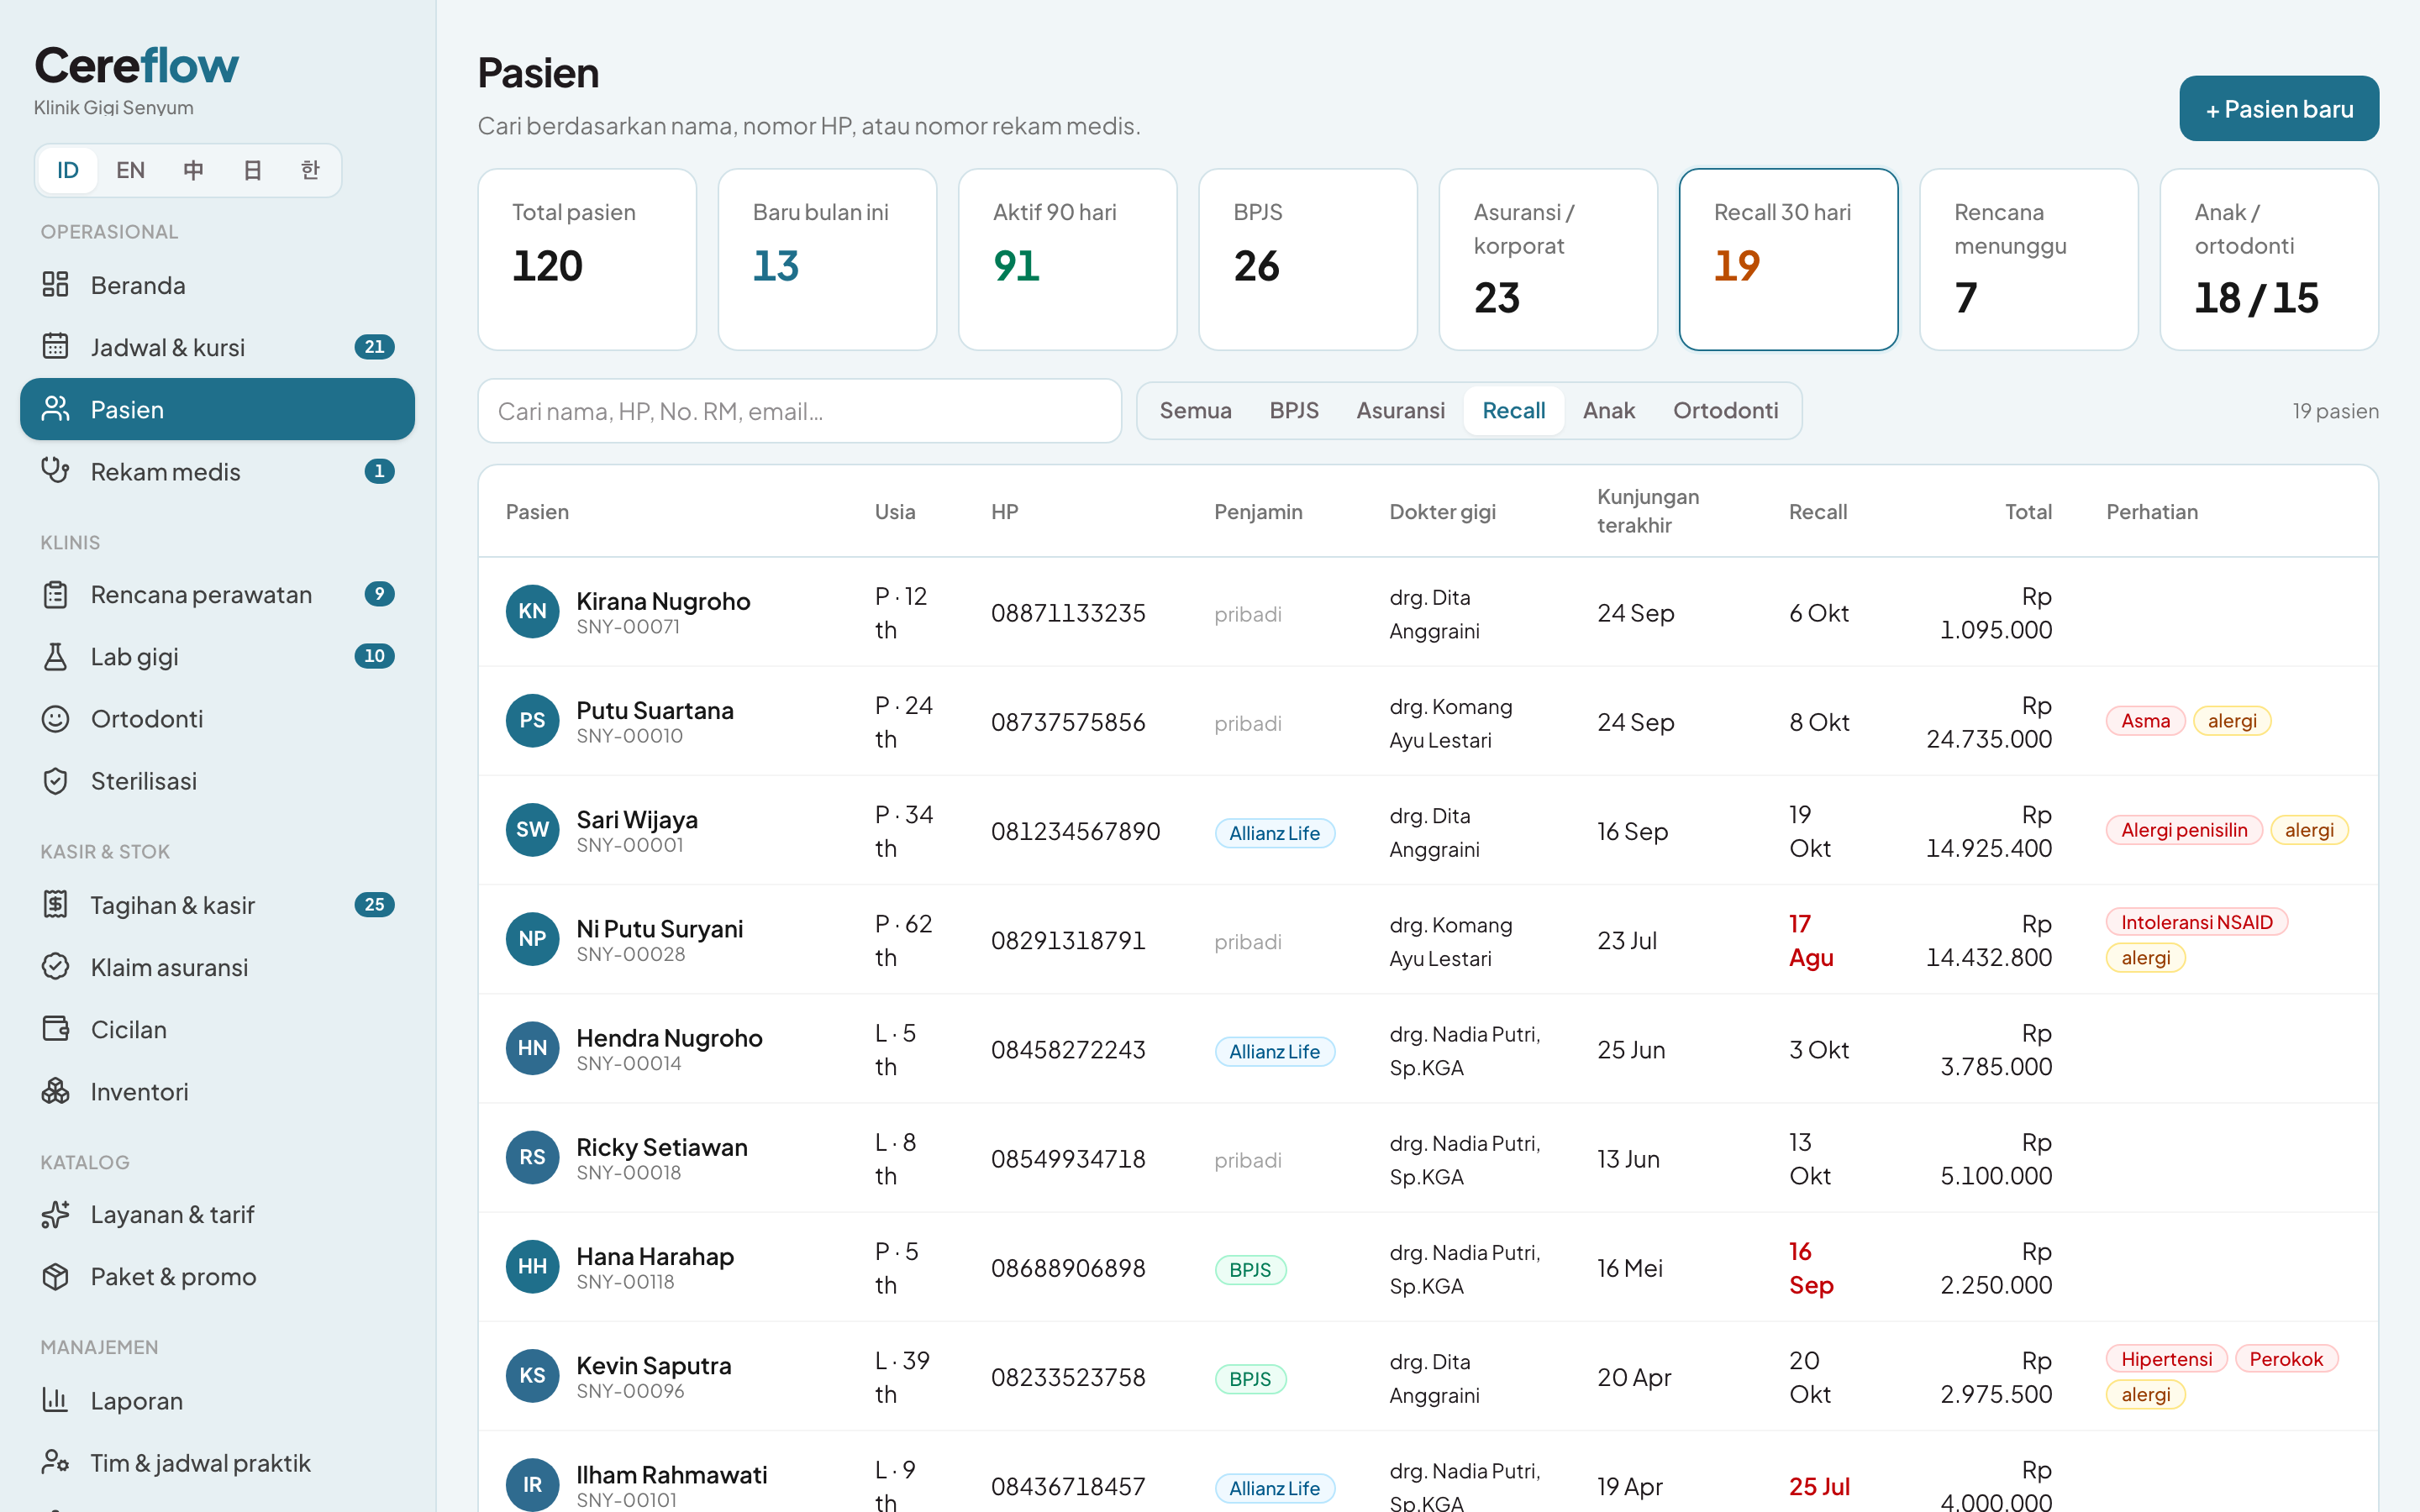Open Ortodonti smiley icon
This screenshot has width=2420, height=1512.
pyautogui.click(x=55, y=719)
